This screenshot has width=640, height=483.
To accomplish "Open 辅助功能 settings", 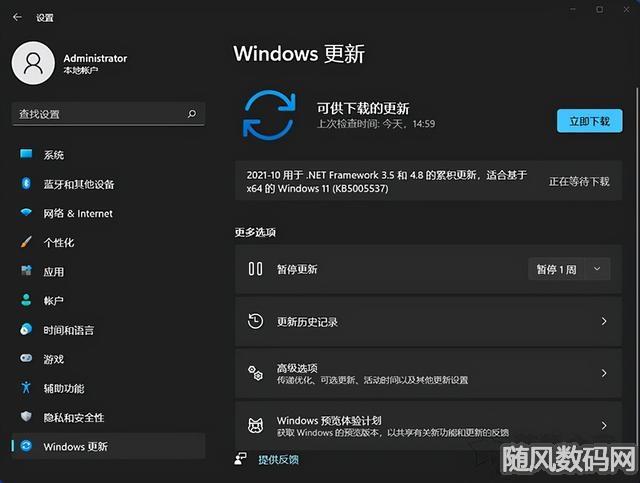I will [x=109, y=388].
